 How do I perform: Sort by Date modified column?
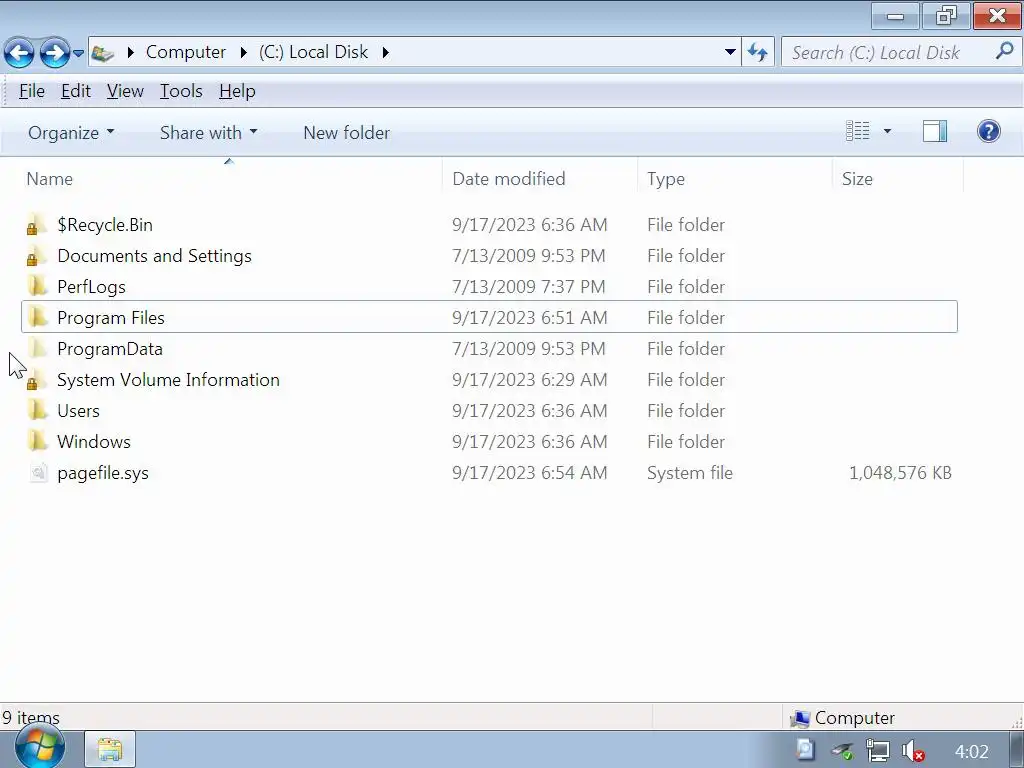(539, 179)
